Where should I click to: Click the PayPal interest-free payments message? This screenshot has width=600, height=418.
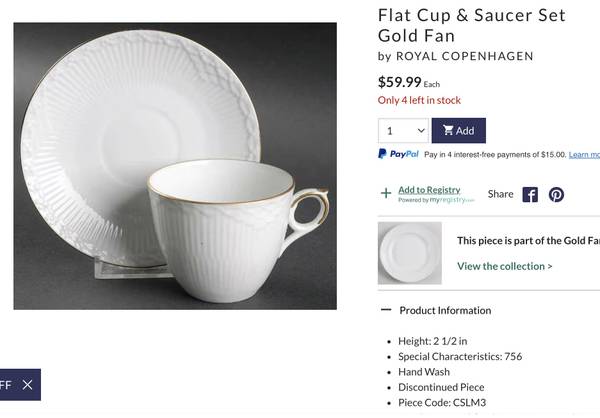click(x=494, y=155)
